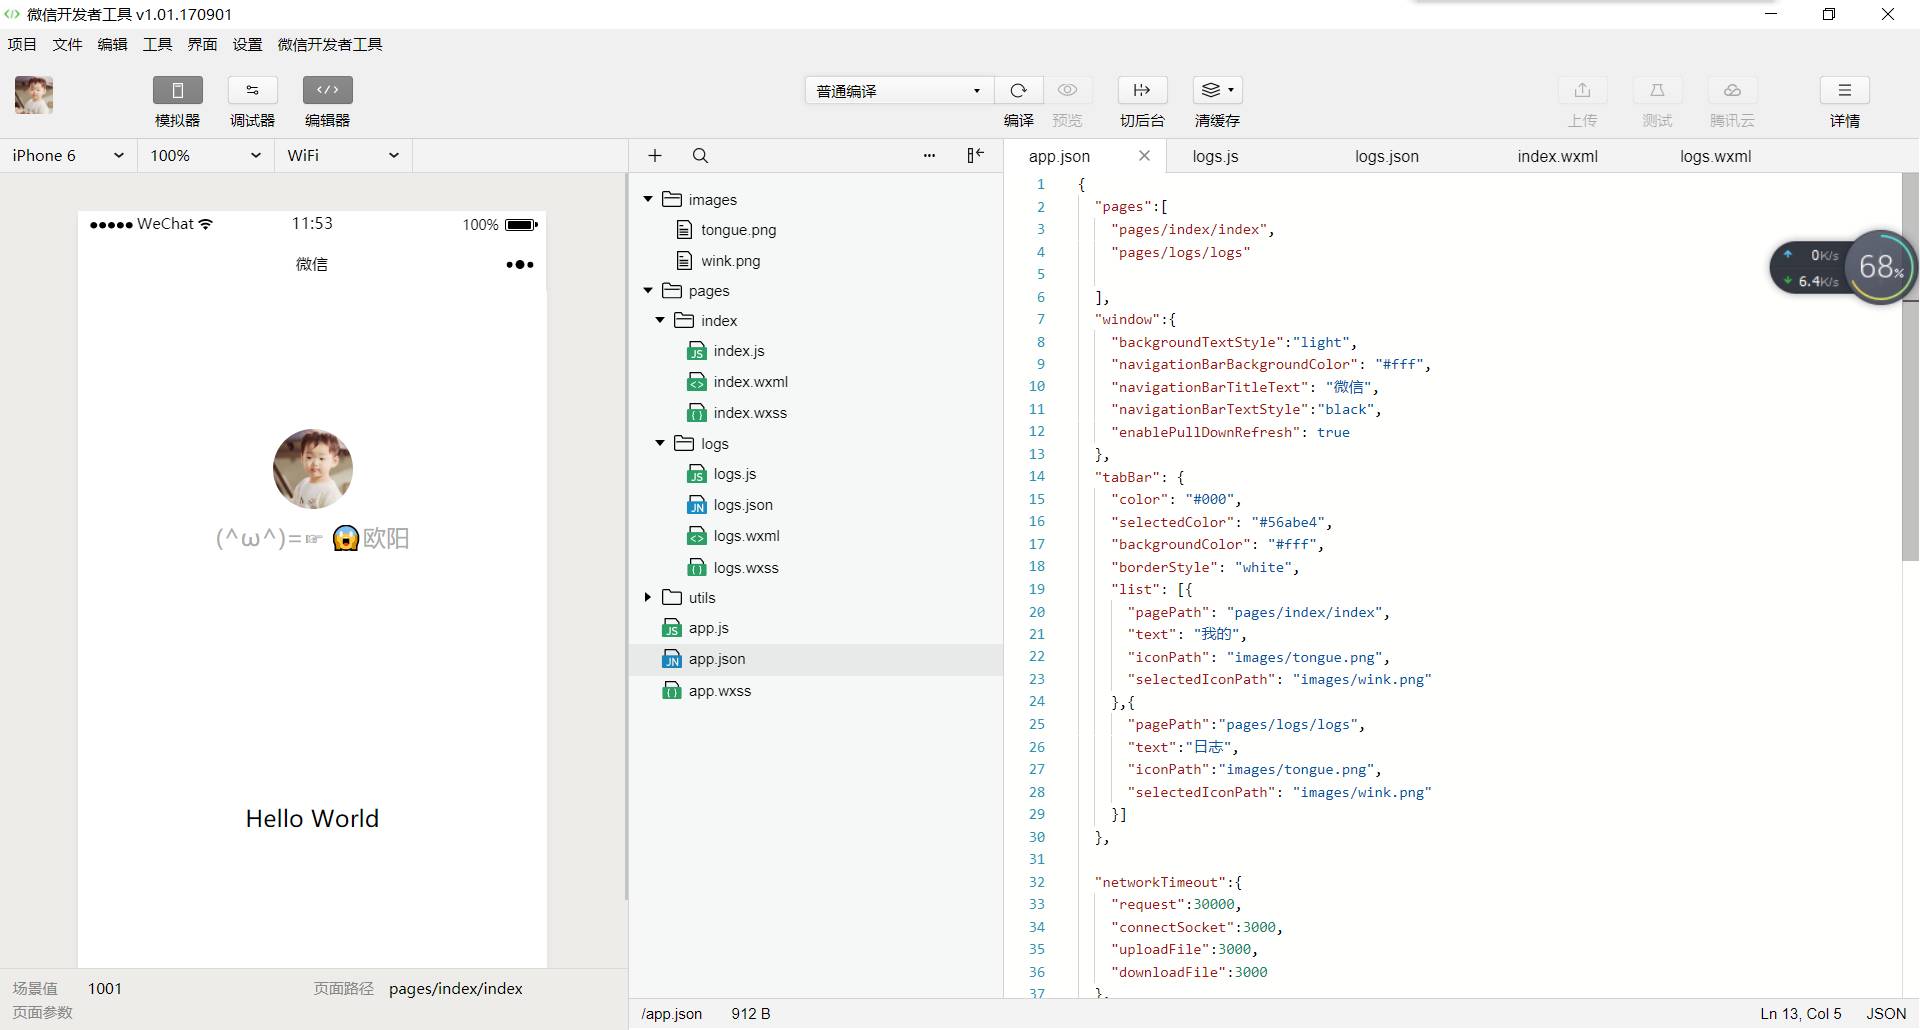Close the app.json editor tab
The image size is (1920, 1030).
(x=1144, y=155)
